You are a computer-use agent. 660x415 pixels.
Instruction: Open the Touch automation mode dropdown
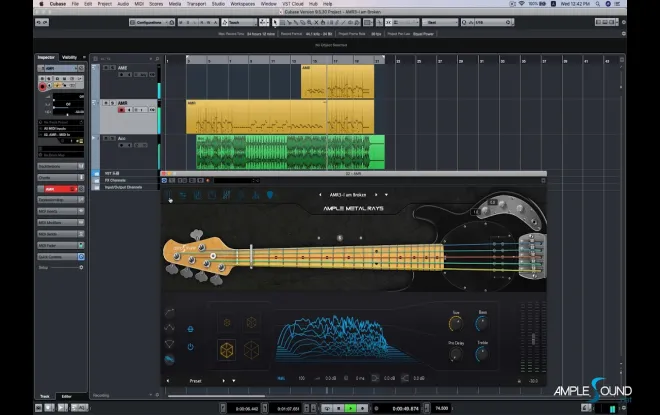pos(239,22)
